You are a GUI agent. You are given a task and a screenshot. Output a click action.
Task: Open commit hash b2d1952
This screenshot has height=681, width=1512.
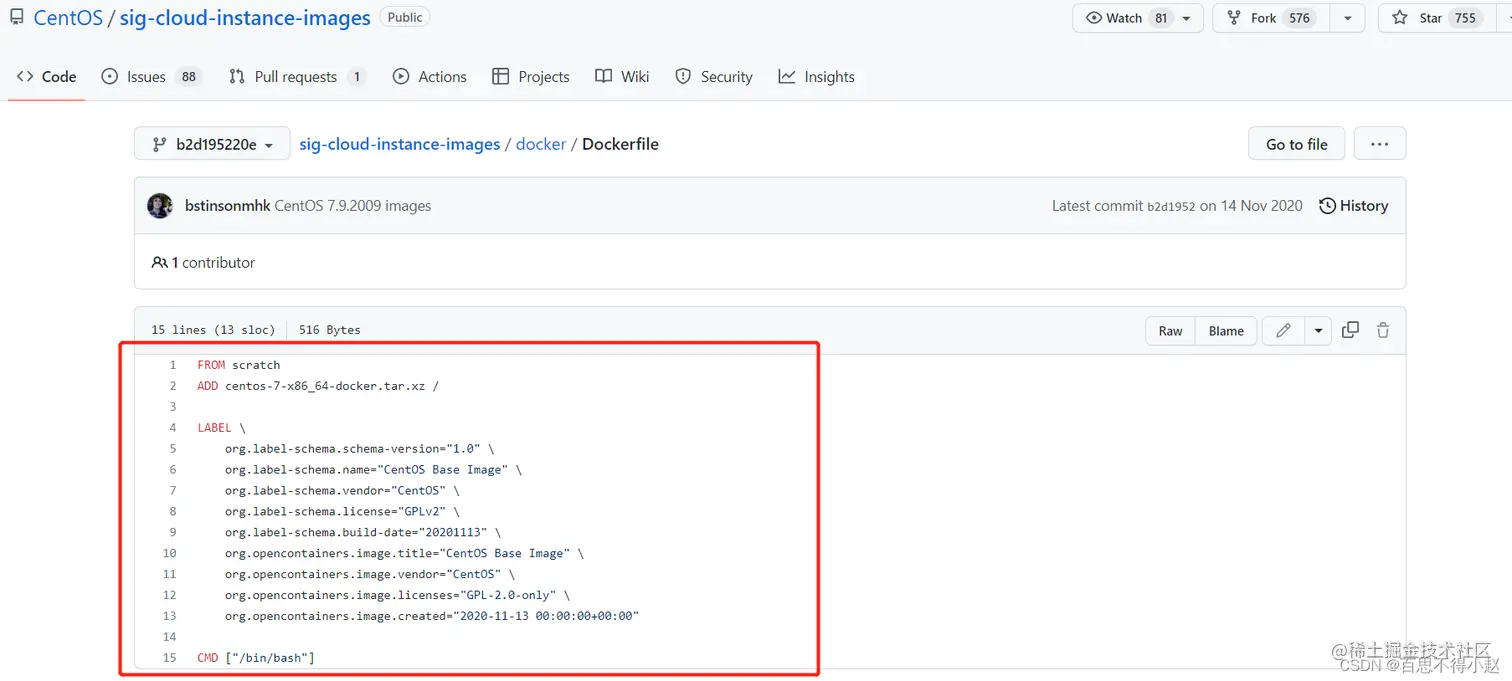click(1171, 206)
